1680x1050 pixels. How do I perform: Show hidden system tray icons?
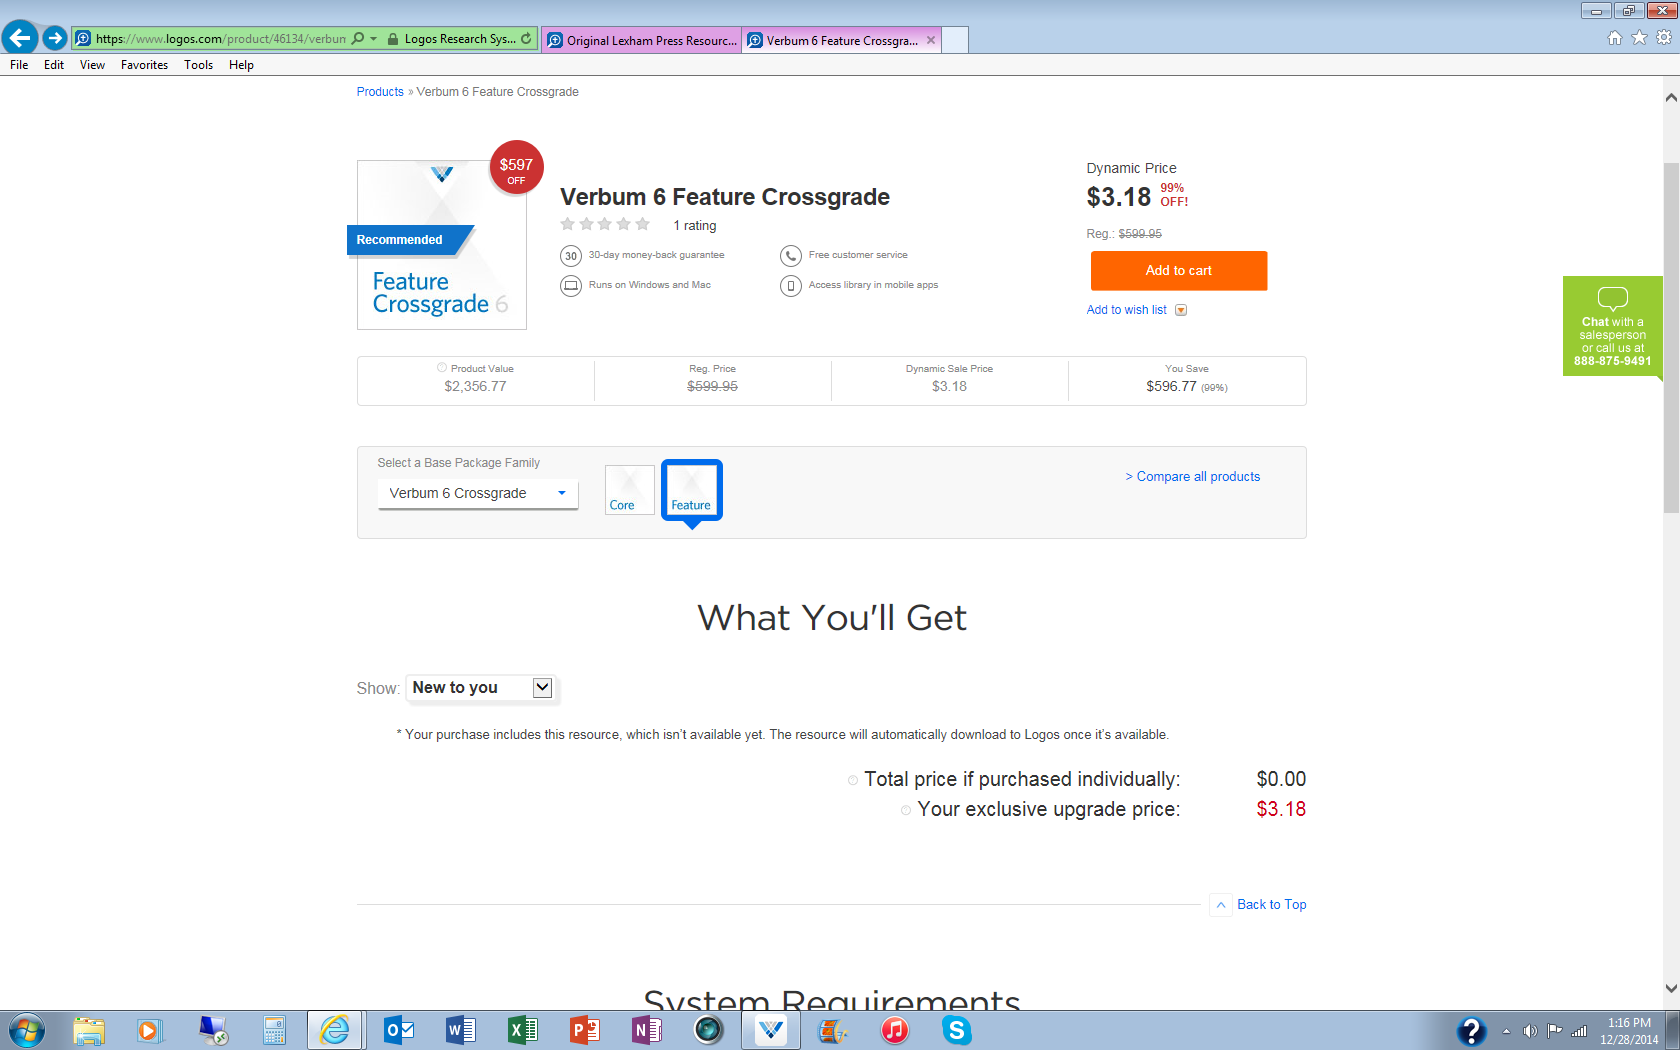tap(1506, 1031)
